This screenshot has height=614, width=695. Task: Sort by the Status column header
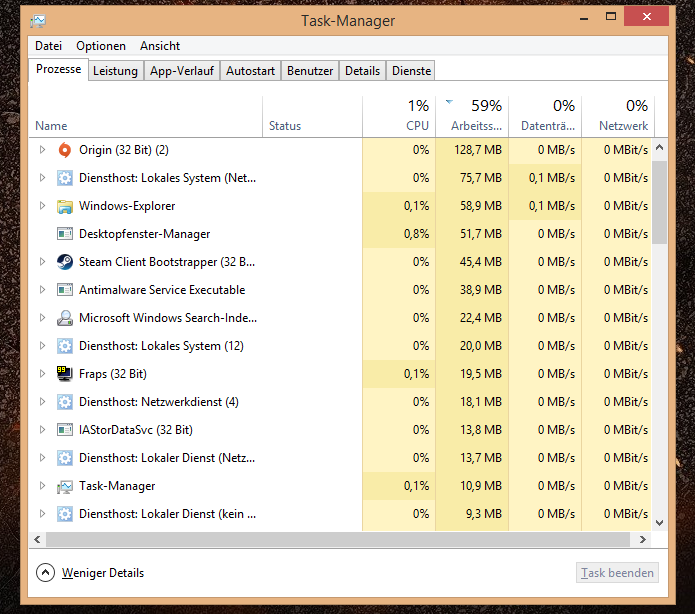pyautogui.click(x=312, y=117)
